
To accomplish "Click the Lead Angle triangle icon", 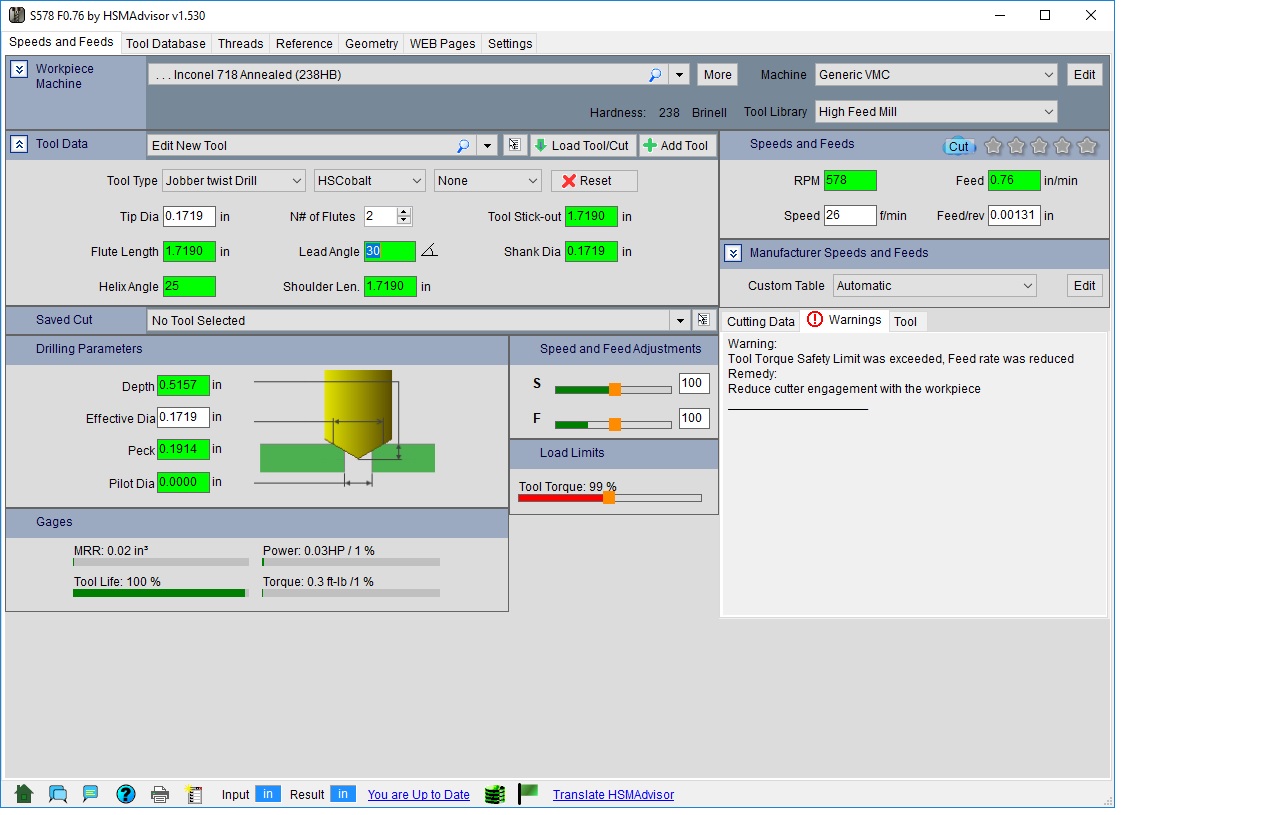I will point(429,251).
